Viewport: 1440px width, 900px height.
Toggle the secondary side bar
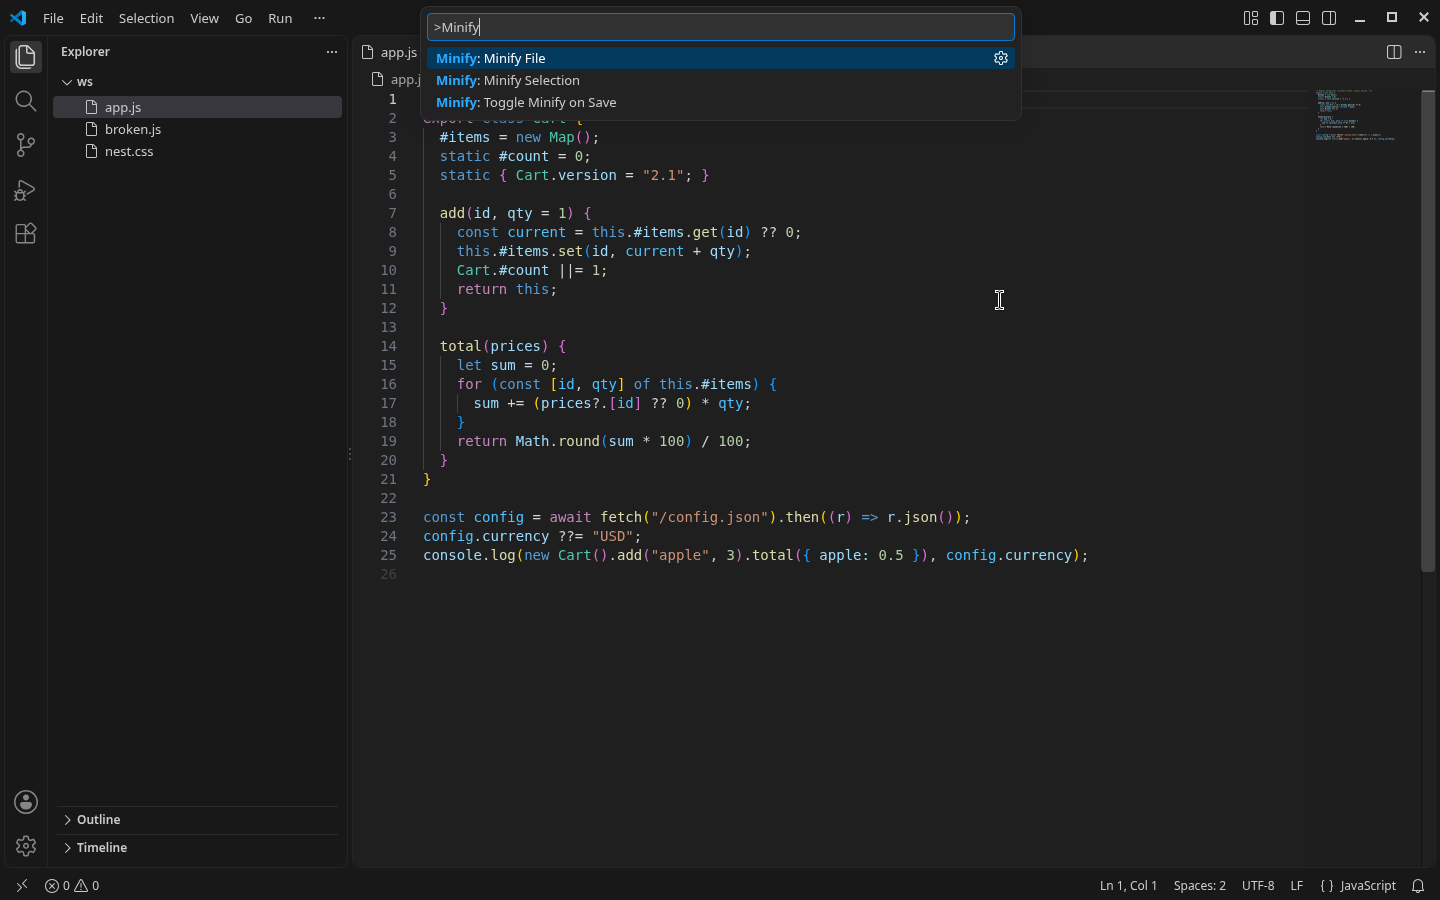point(1329,18)
